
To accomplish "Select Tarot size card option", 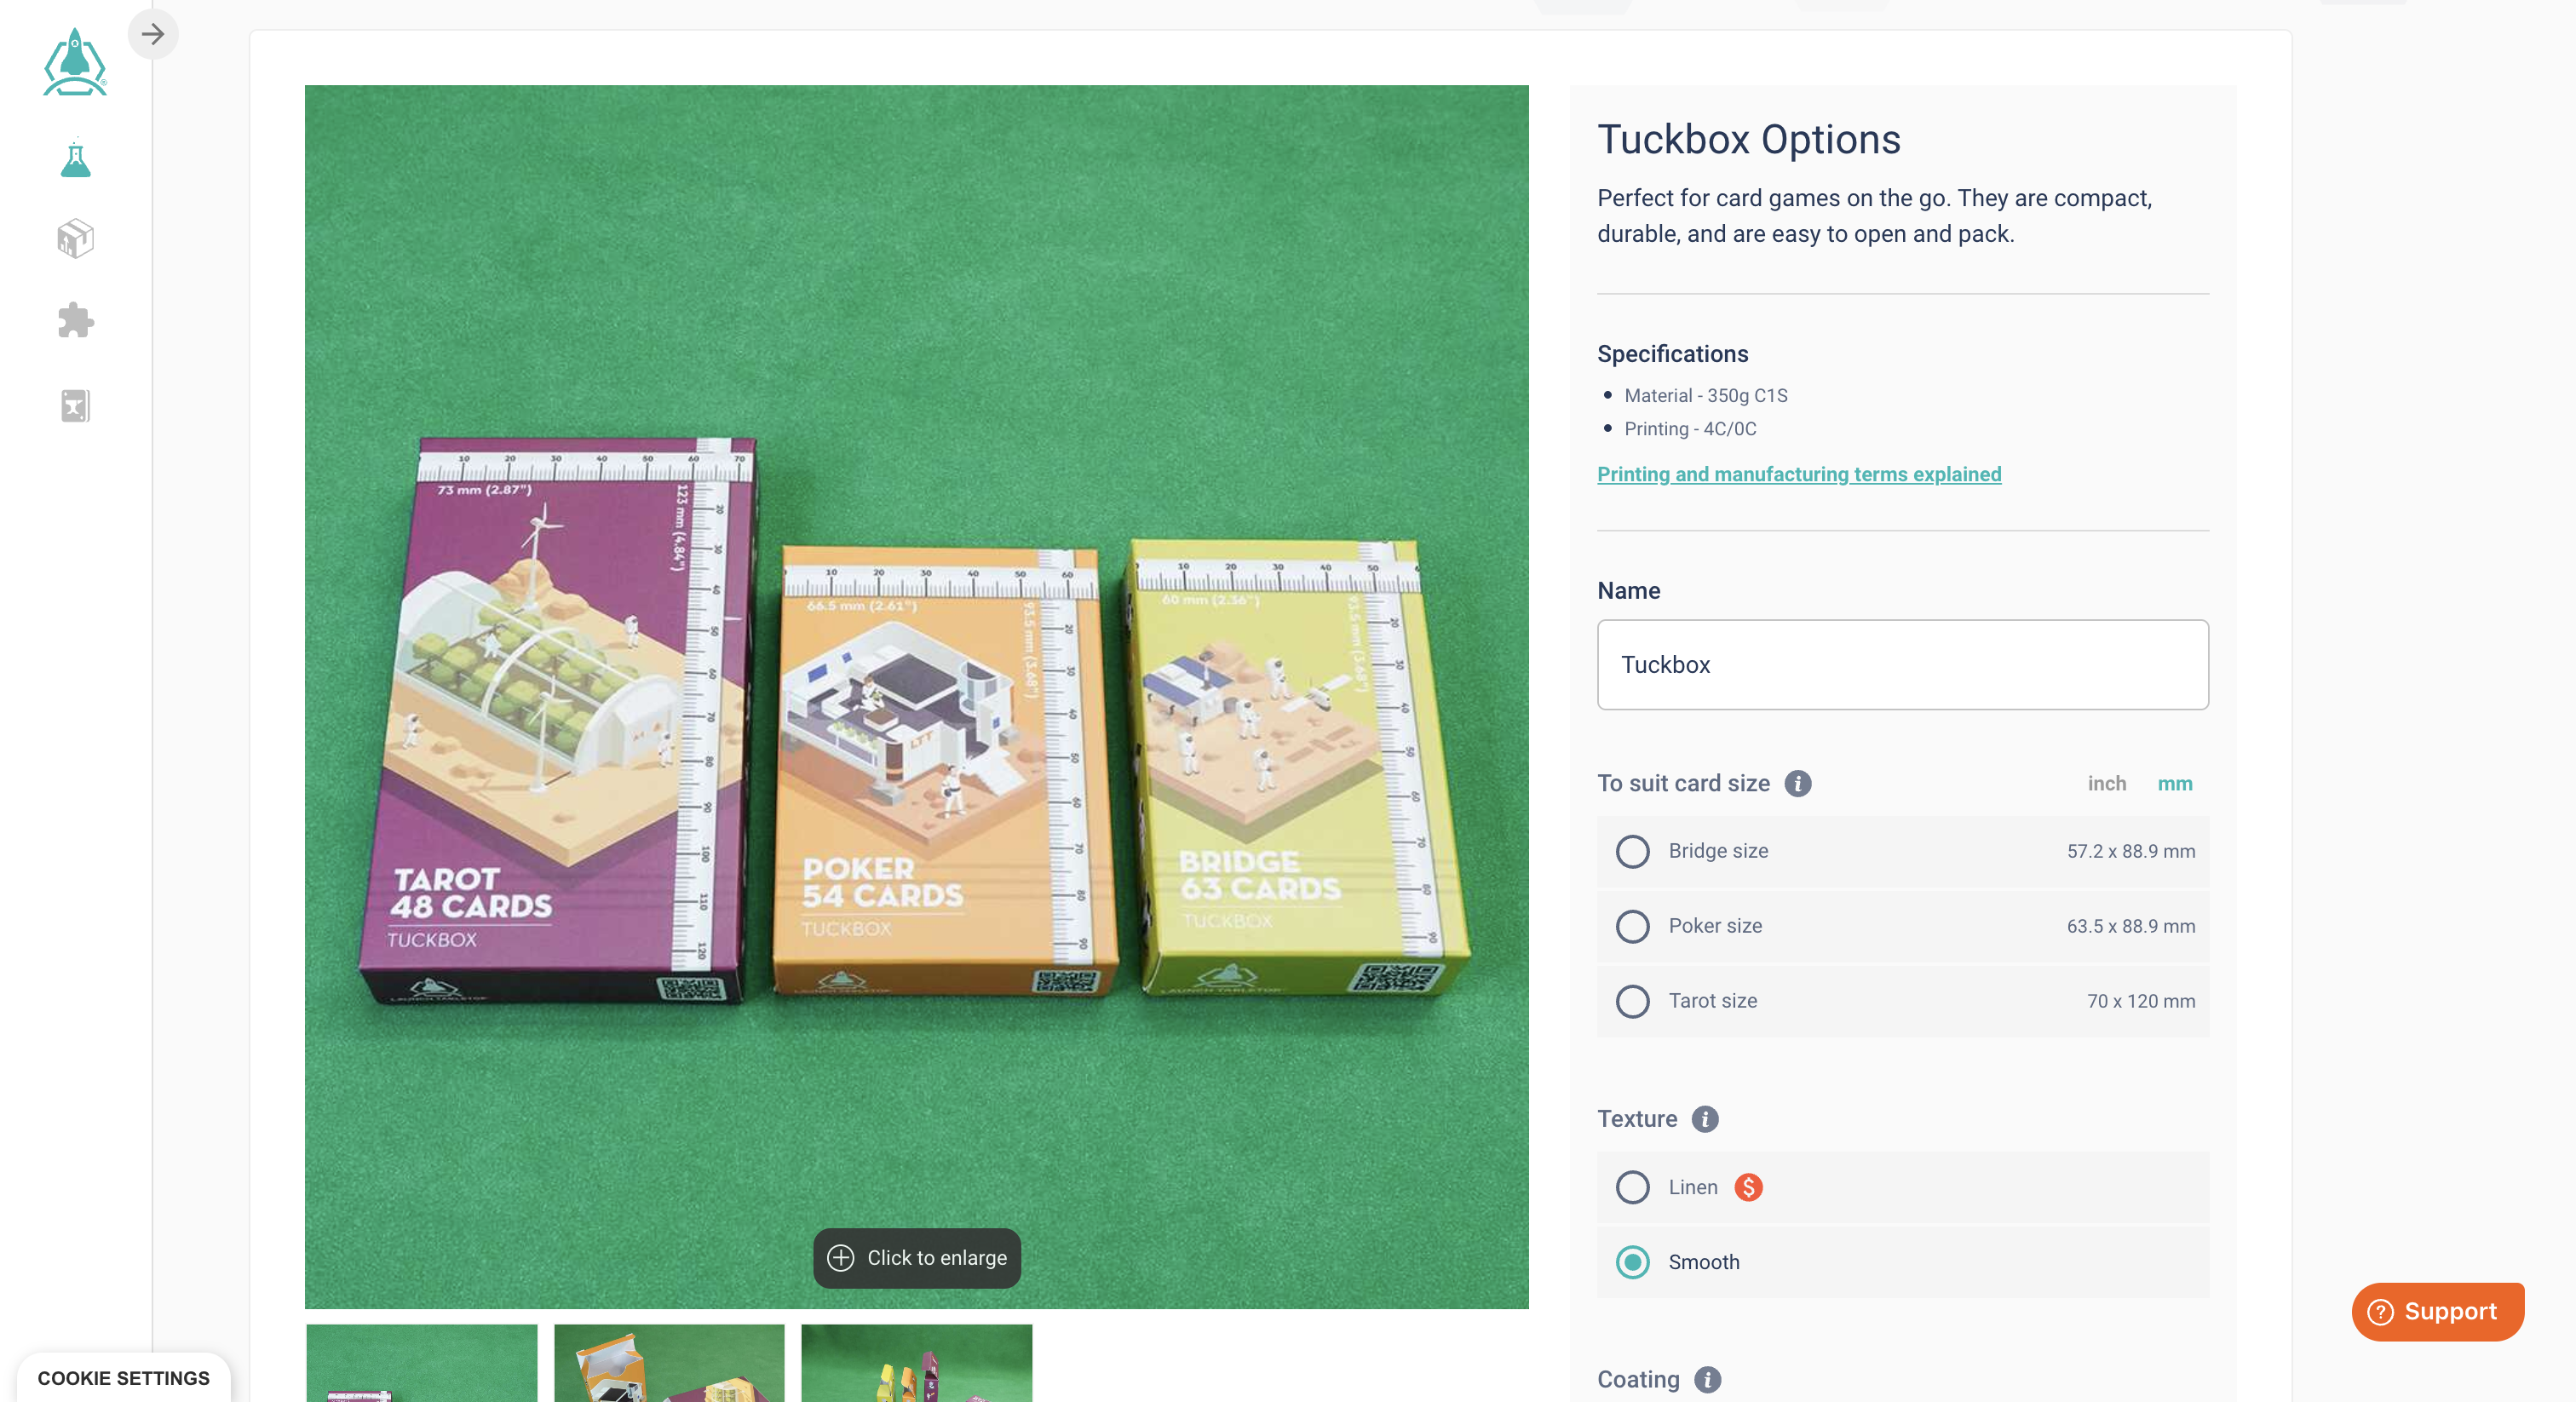I will 1903,1001.
